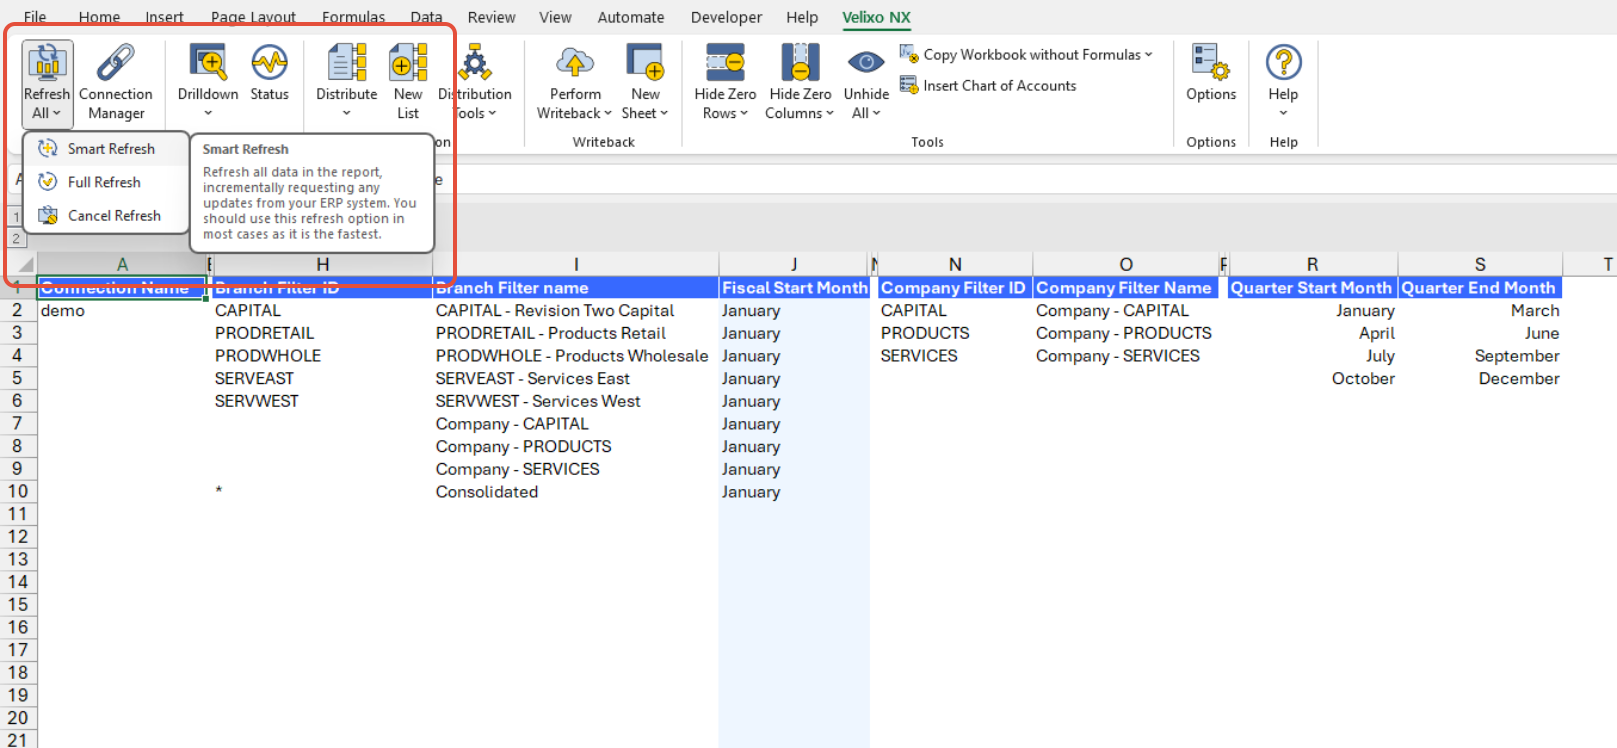Click the New Sheet writeback icon
Viewport: 1617px width, 748px height.
pos(645,62)
